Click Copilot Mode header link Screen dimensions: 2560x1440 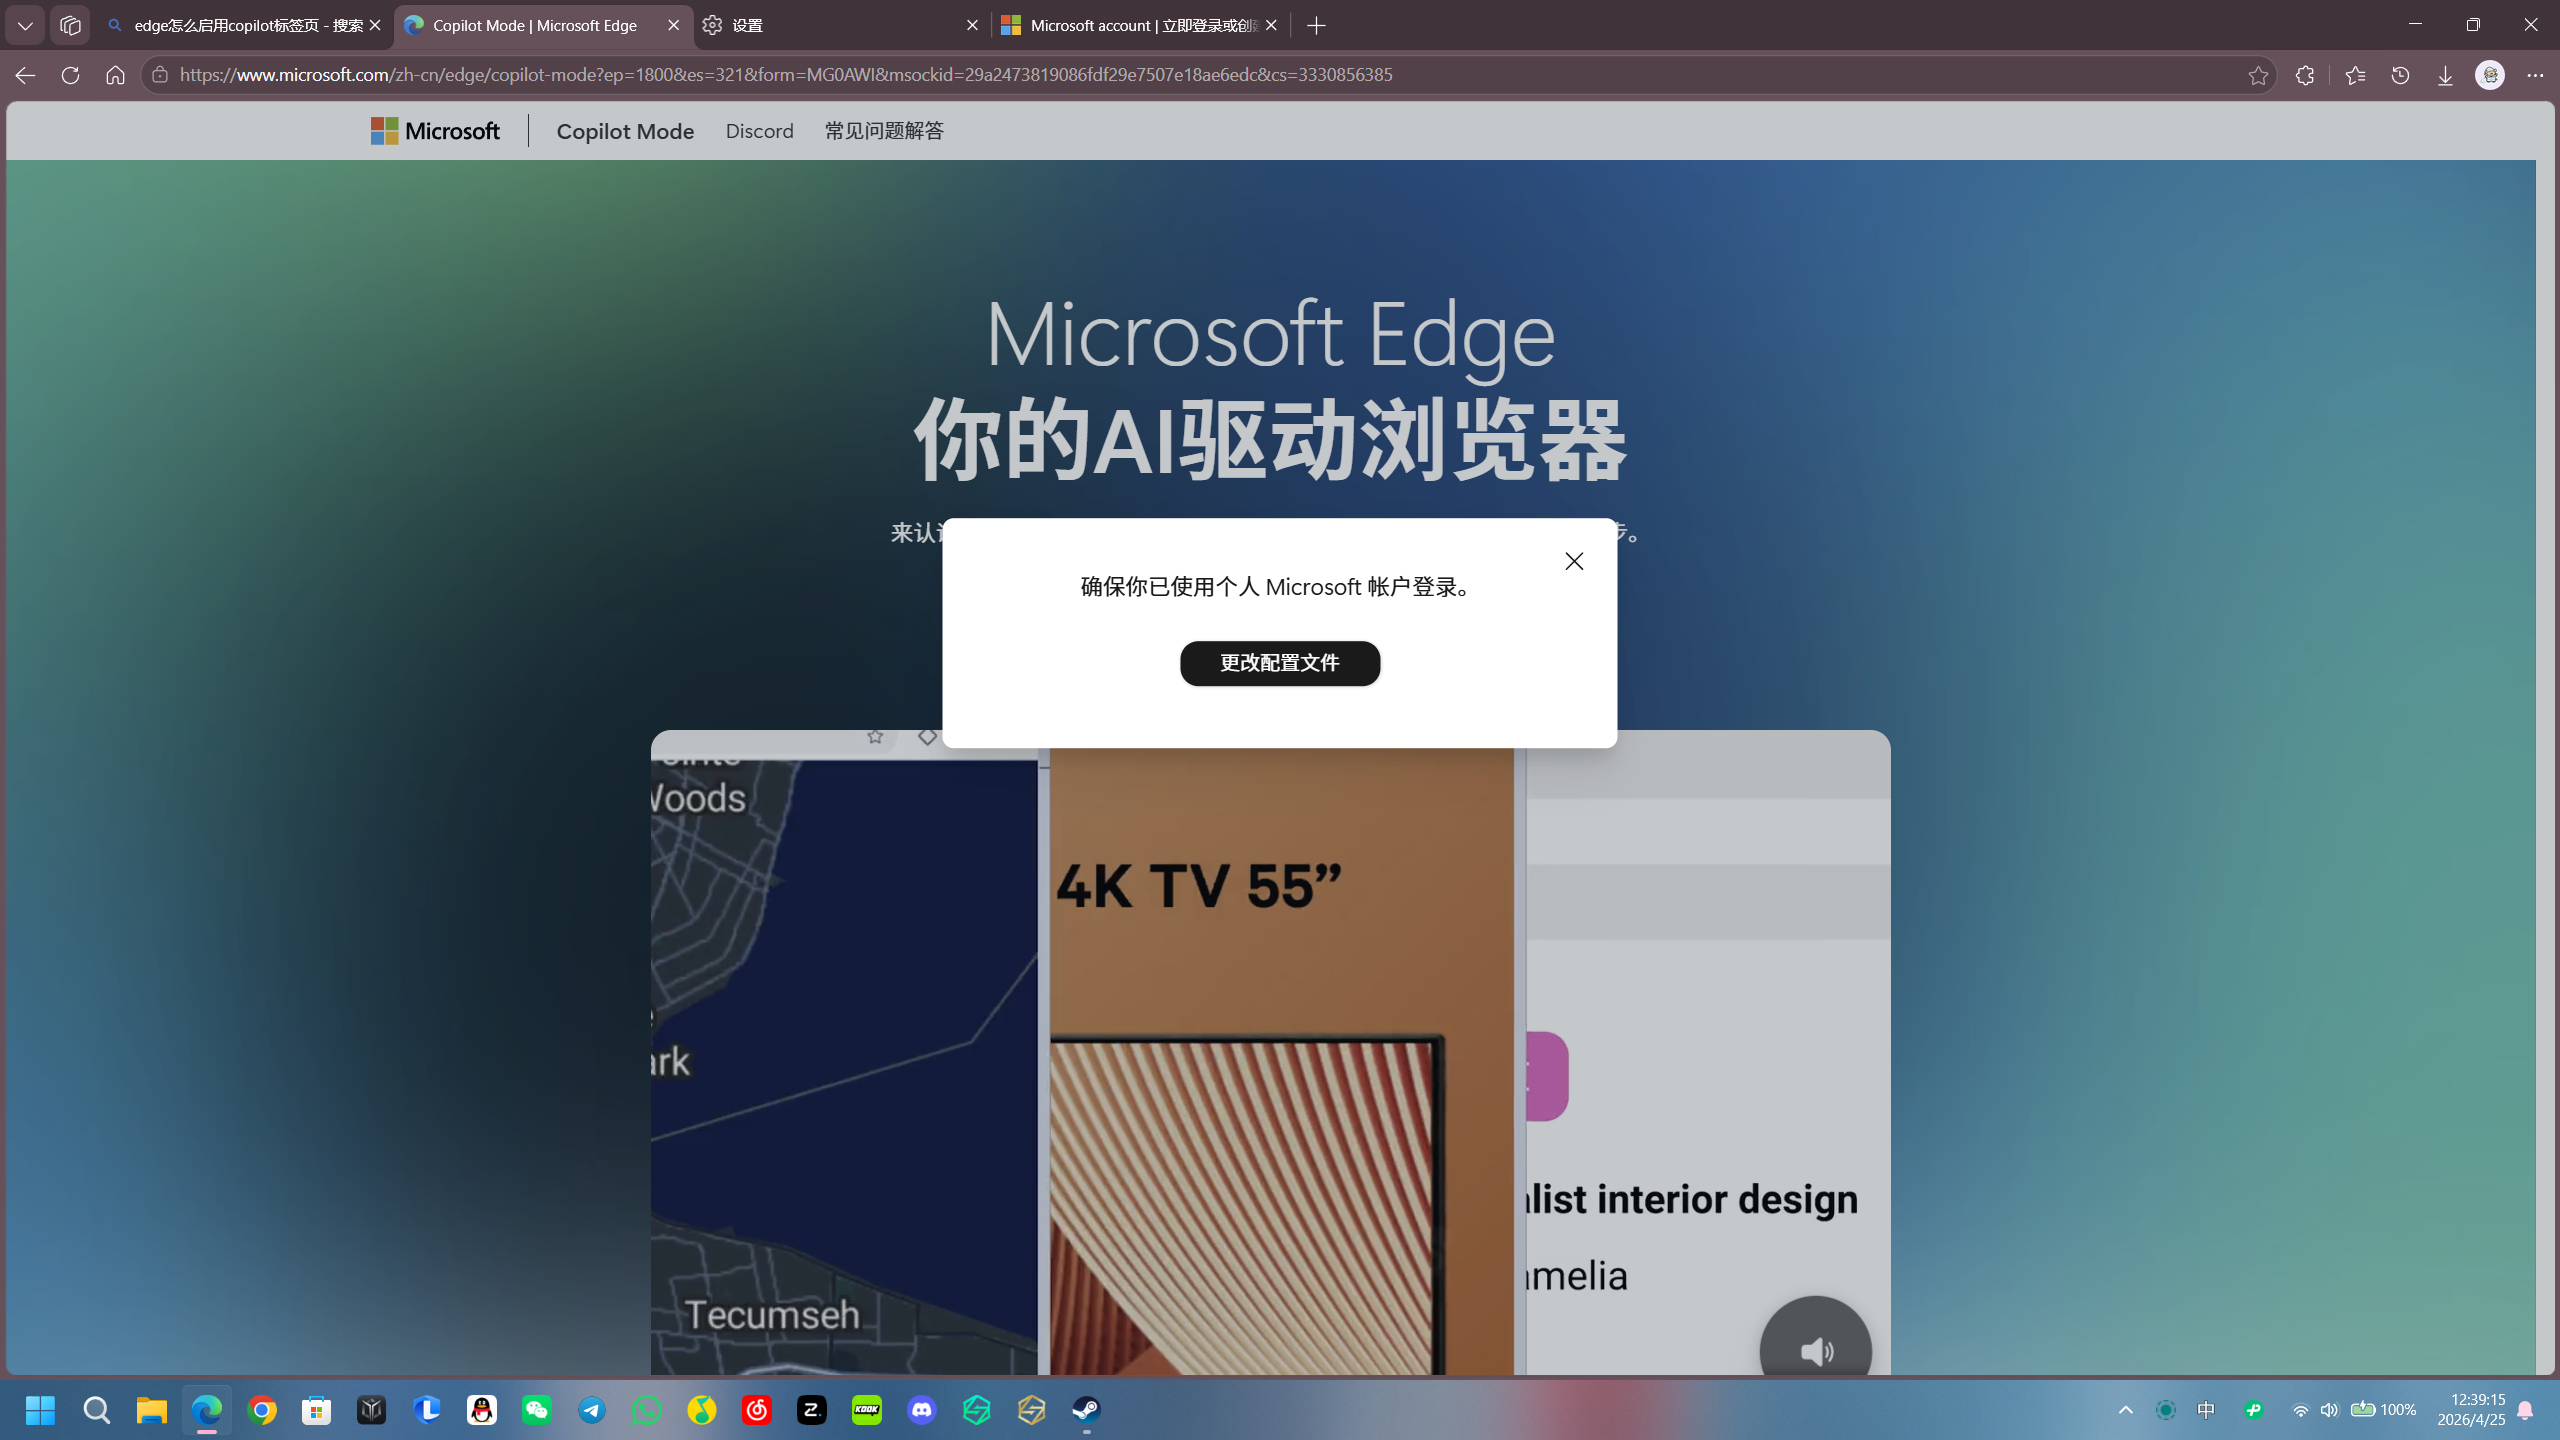[x=625, y=131]
